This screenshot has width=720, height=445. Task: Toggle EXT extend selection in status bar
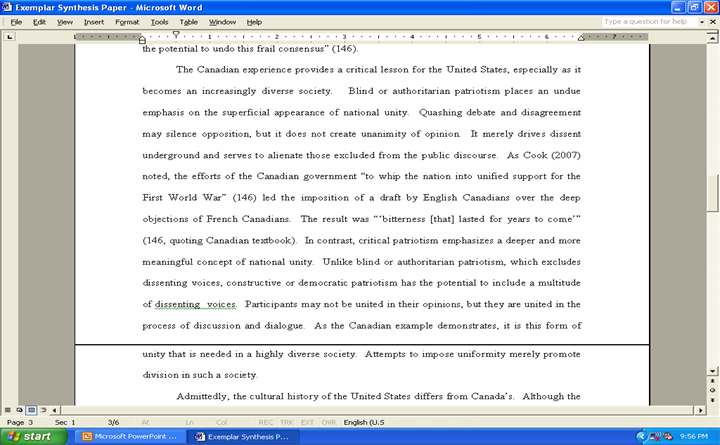[307, 422]
